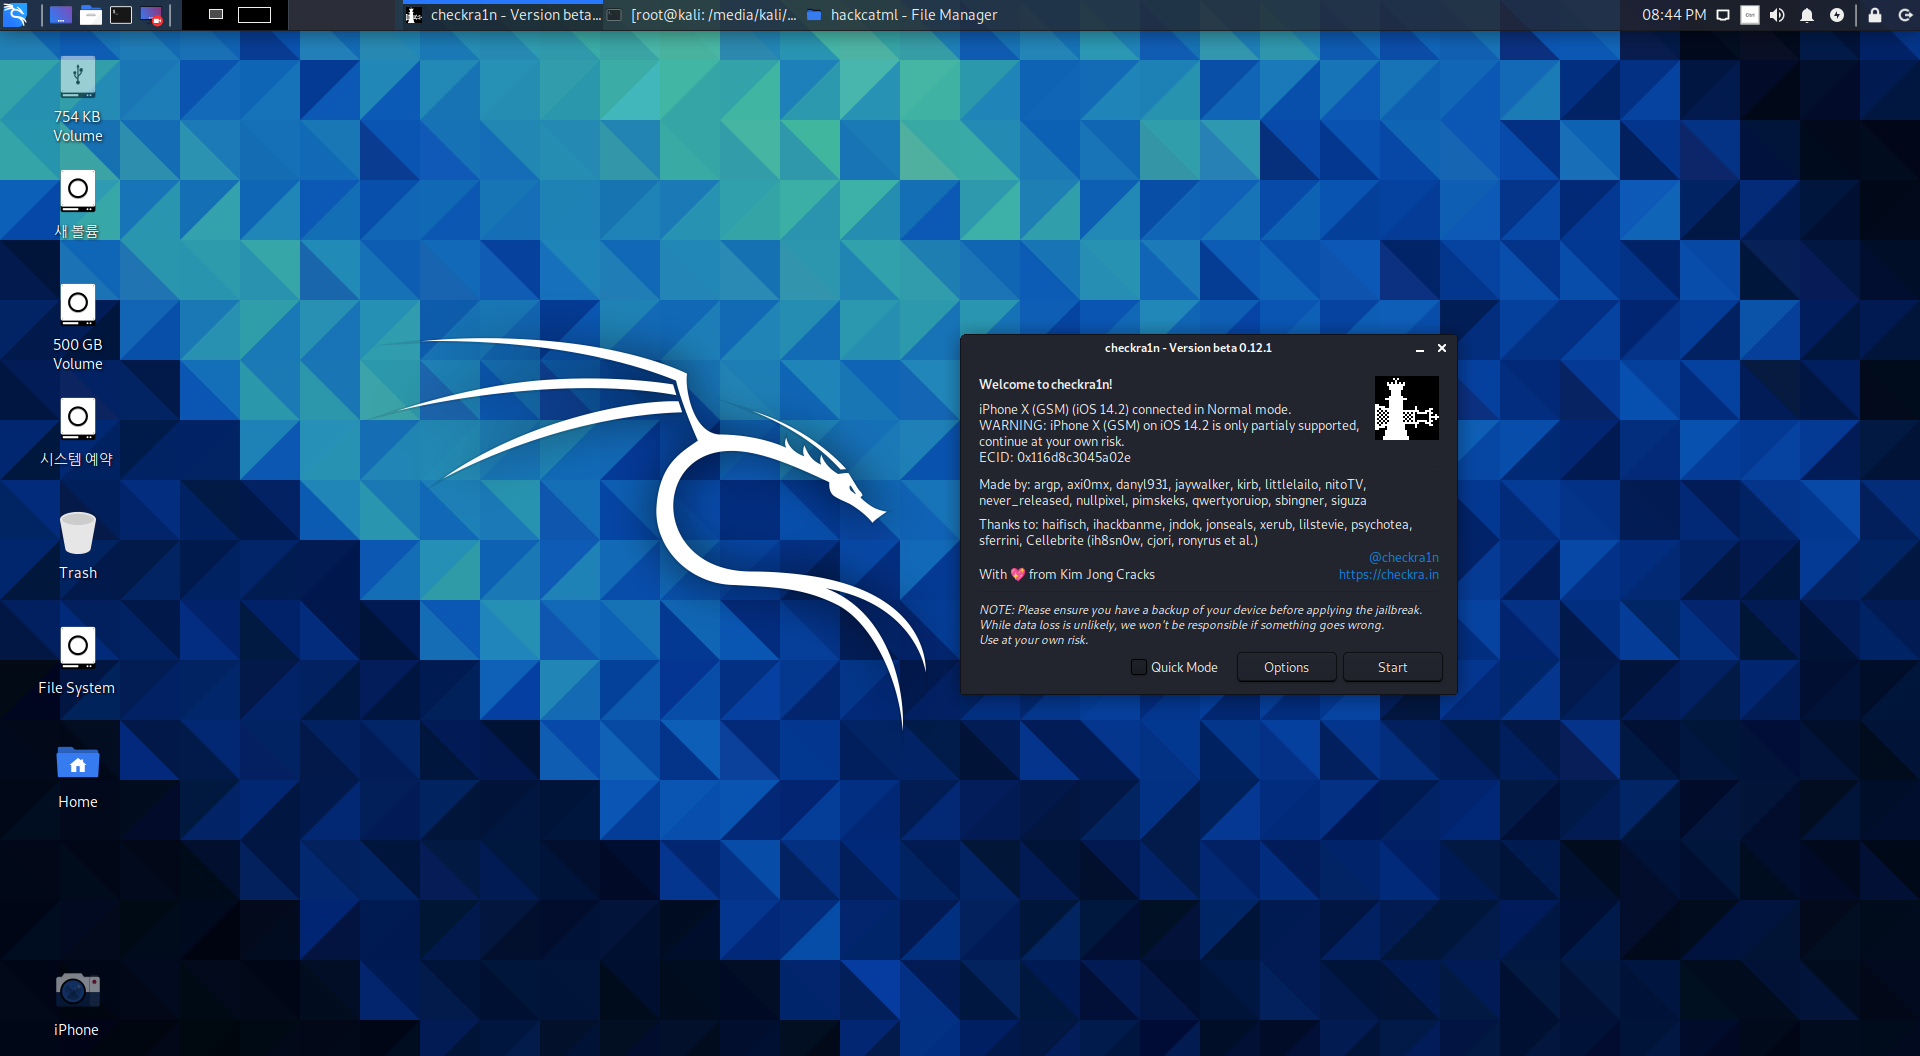Select the 754 KB Volume desktop icon
Viewport: 1920px width, 1056px height.
click(x=78, y=99)
